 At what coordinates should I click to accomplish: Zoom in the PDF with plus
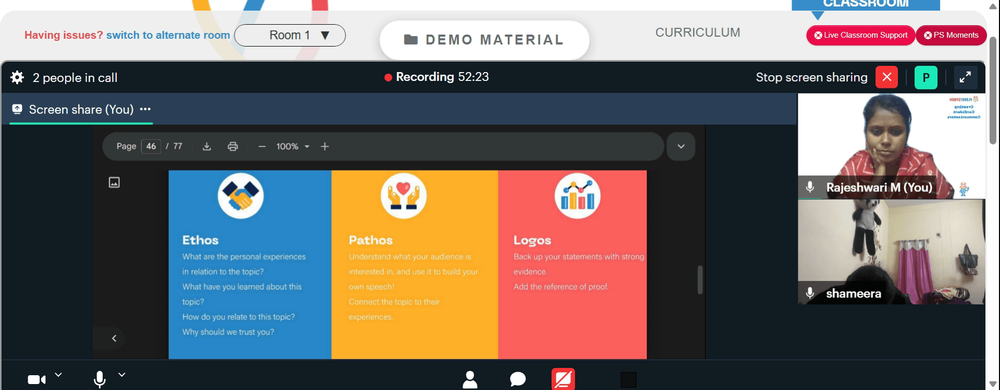(325, 147)
